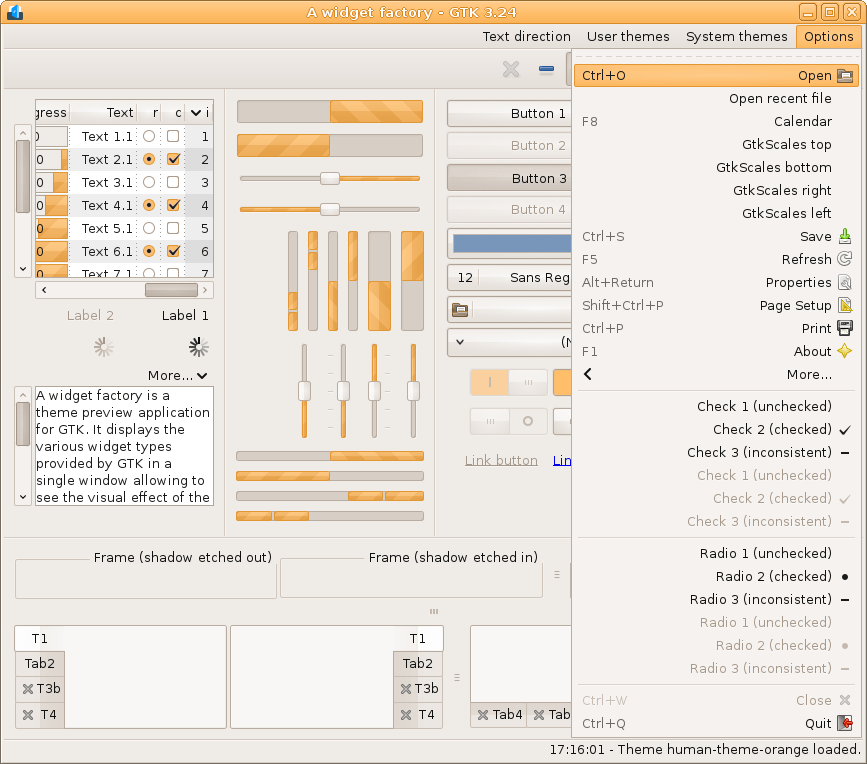Click the Text column header
This screenshot has height=764, width=867.
(x=103, y=113)
